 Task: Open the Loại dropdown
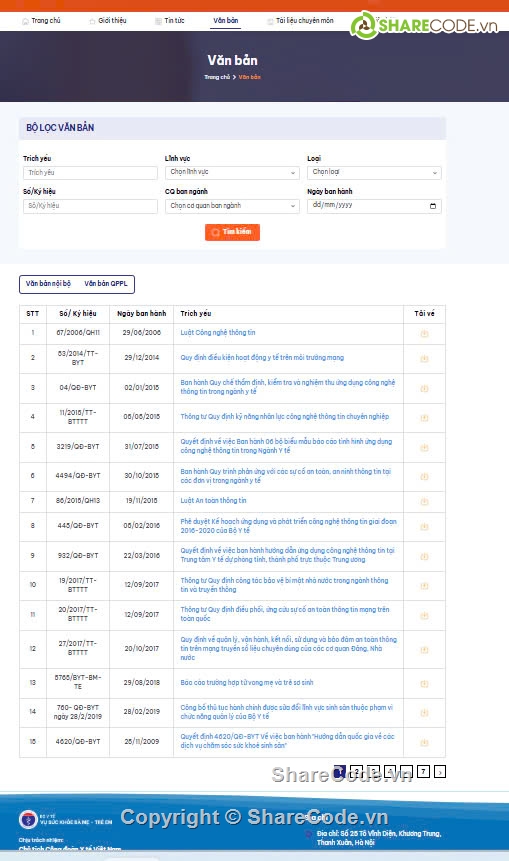coord(374,172)
